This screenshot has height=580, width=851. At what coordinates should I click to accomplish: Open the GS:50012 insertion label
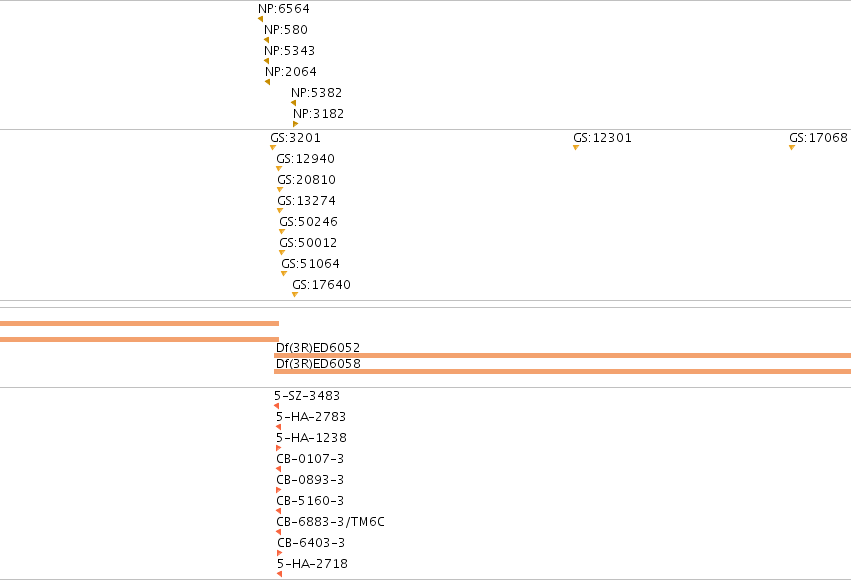(x=308, y=243)
